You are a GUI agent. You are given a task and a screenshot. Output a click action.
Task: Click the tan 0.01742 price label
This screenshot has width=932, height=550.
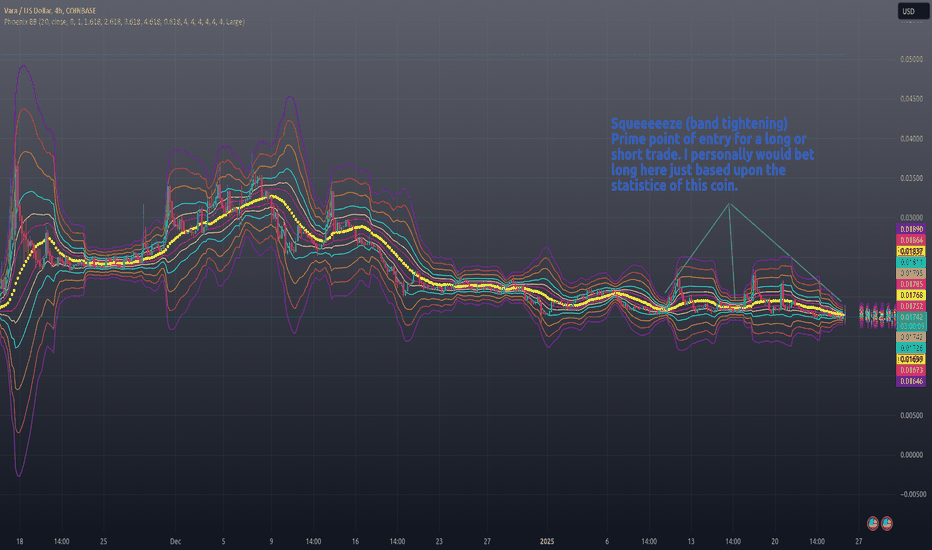(911, 337)
